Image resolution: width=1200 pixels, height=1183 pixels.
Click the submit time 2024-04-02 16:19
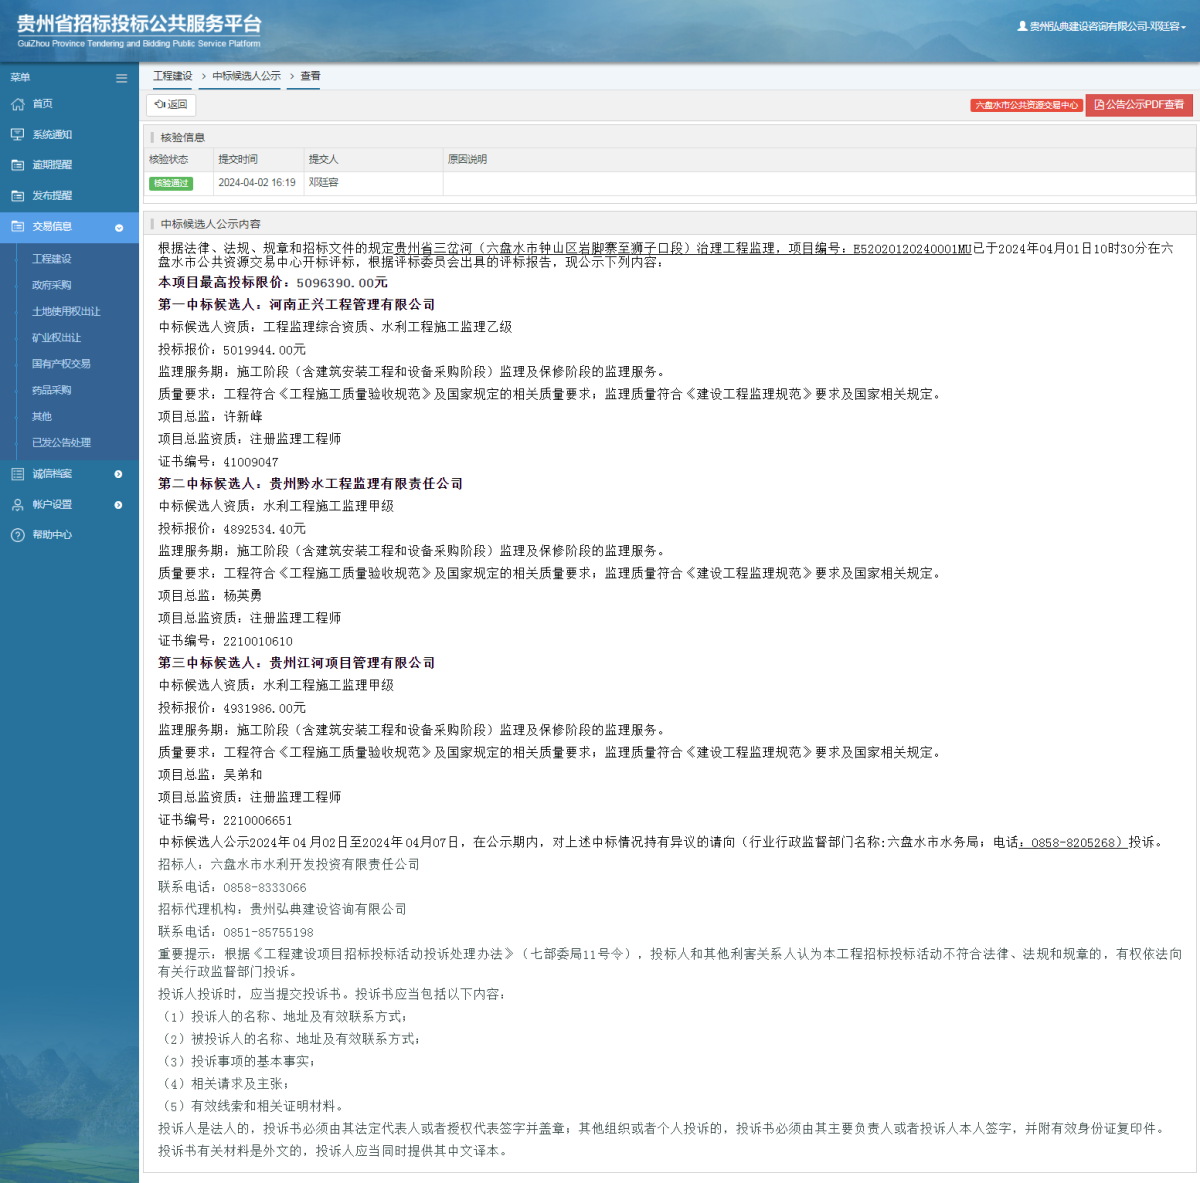(257, 183)
